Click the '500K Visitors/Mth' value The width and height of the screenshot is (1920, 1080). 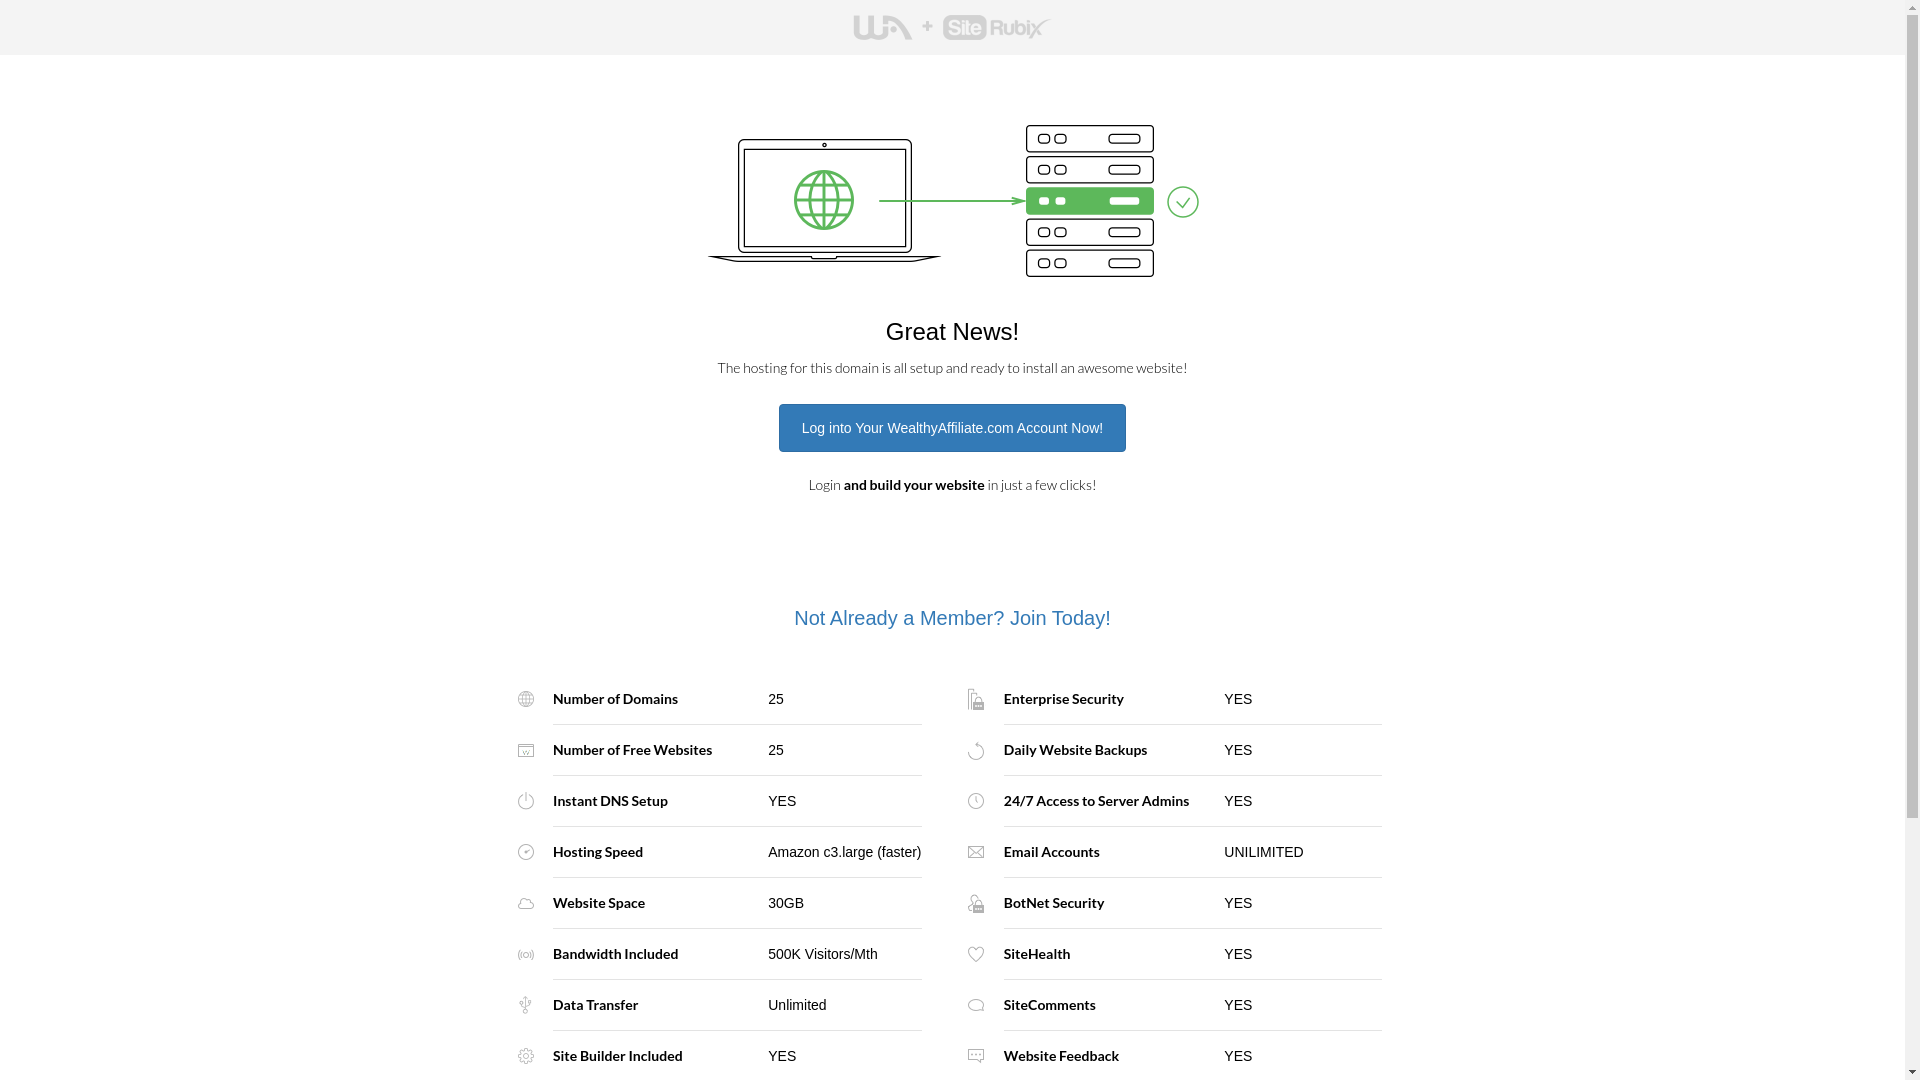click(x=823, y=954)
